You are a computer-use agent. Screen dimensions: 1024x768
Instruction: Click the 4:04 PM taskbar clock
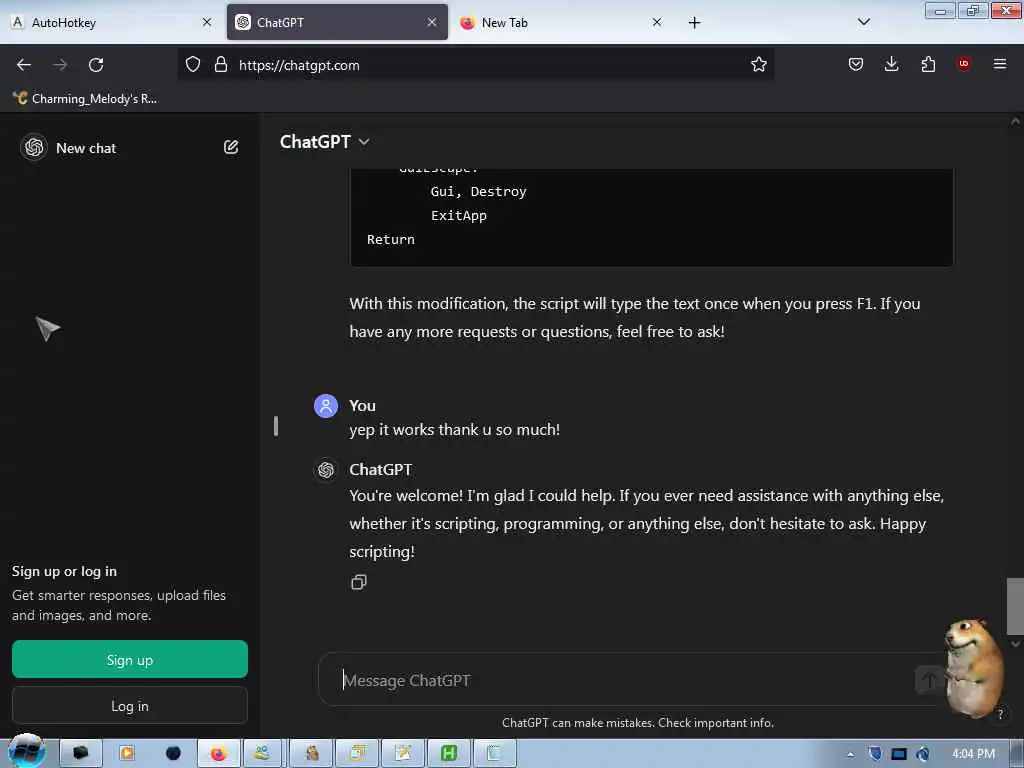pyautogui.click(x=972, y=754)
